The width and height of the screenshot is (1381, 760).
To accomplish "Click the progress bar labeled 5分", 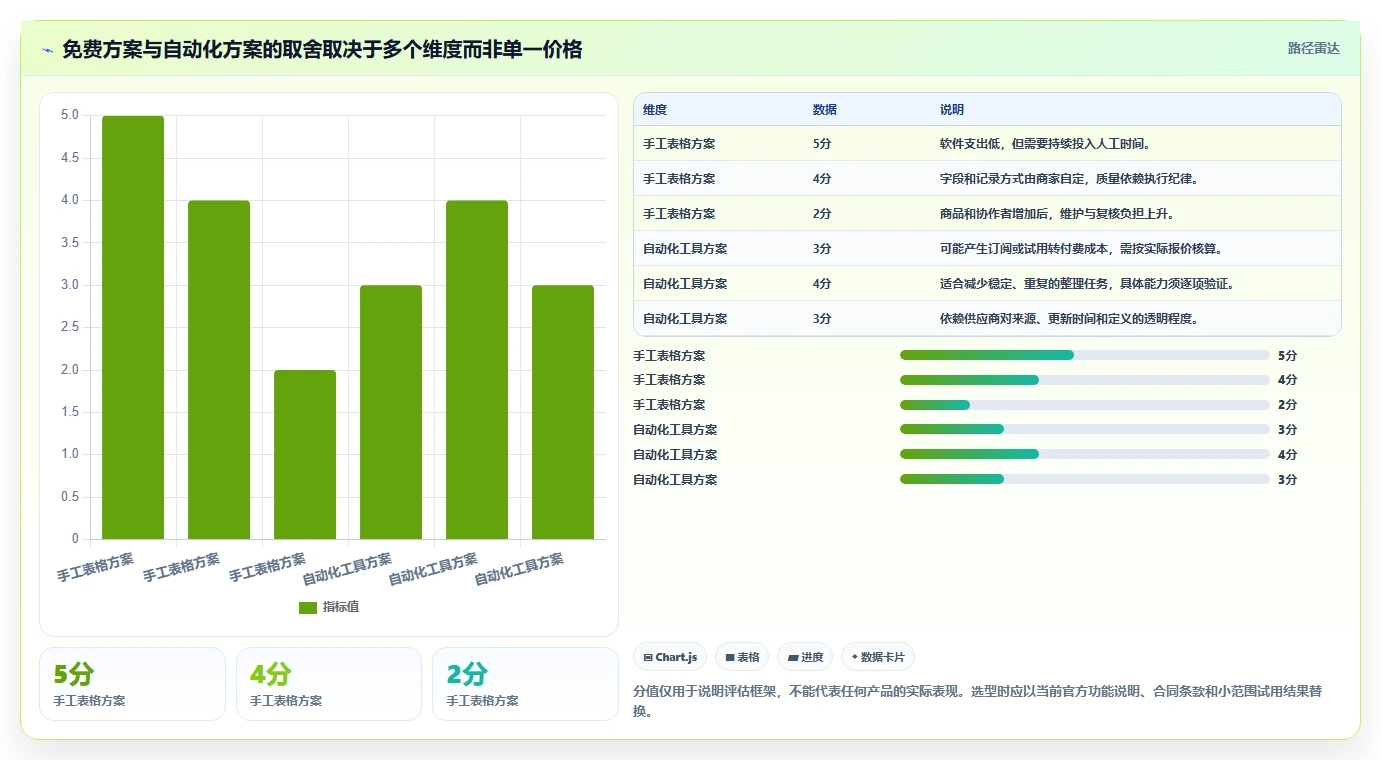I will click(x=1085, y=355).
